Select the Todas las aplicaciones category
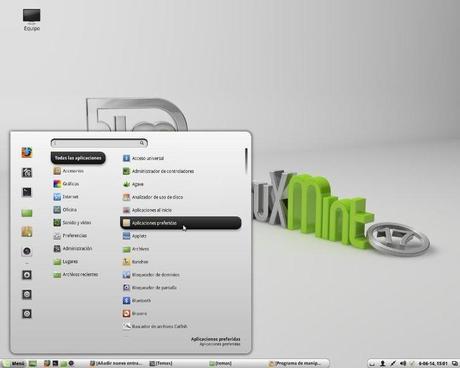 78,158
